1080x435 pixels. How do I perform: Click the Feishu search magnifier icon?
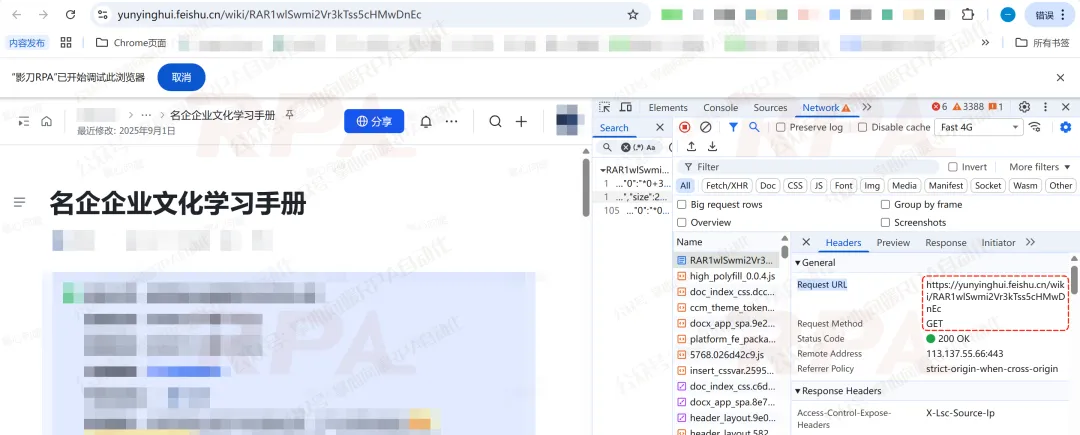pos(495,122)
